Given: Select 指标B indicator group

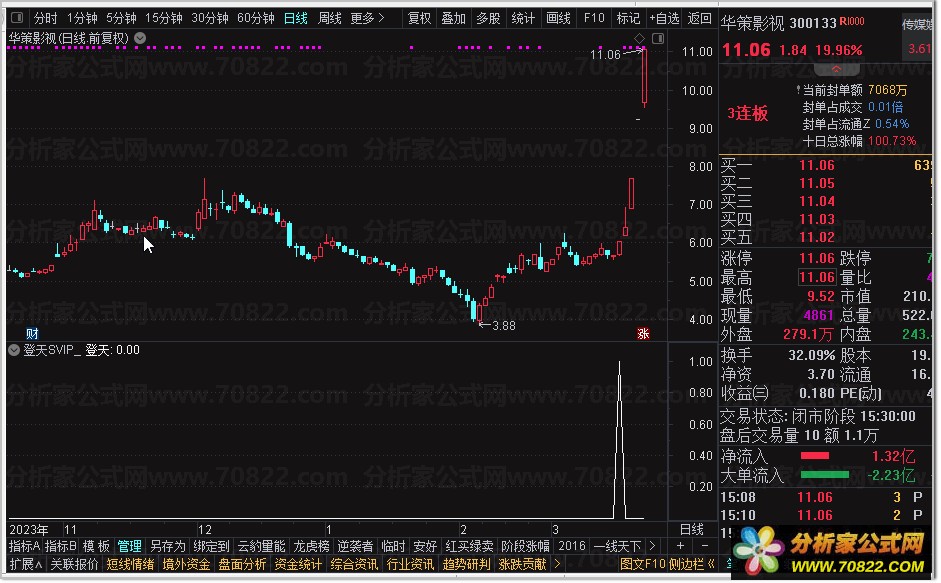Looking at the screenshot, I should tap(61, 546).
